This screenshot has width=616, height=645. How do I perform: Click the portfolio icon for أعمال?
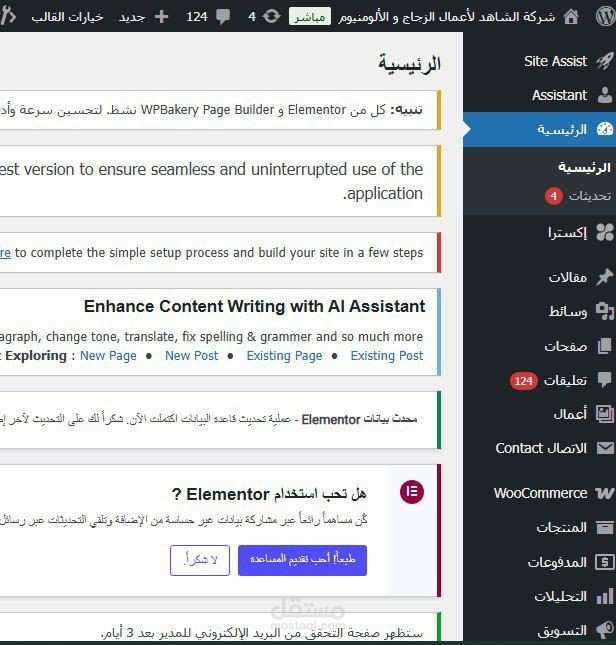605,414
